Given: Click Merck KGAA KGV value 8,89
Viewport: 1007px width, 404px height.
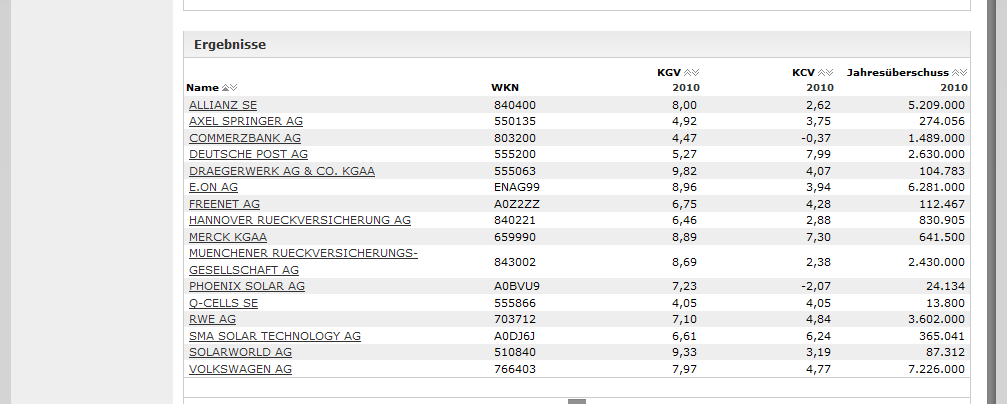Looking at the screenshot, I should [683, 237].
